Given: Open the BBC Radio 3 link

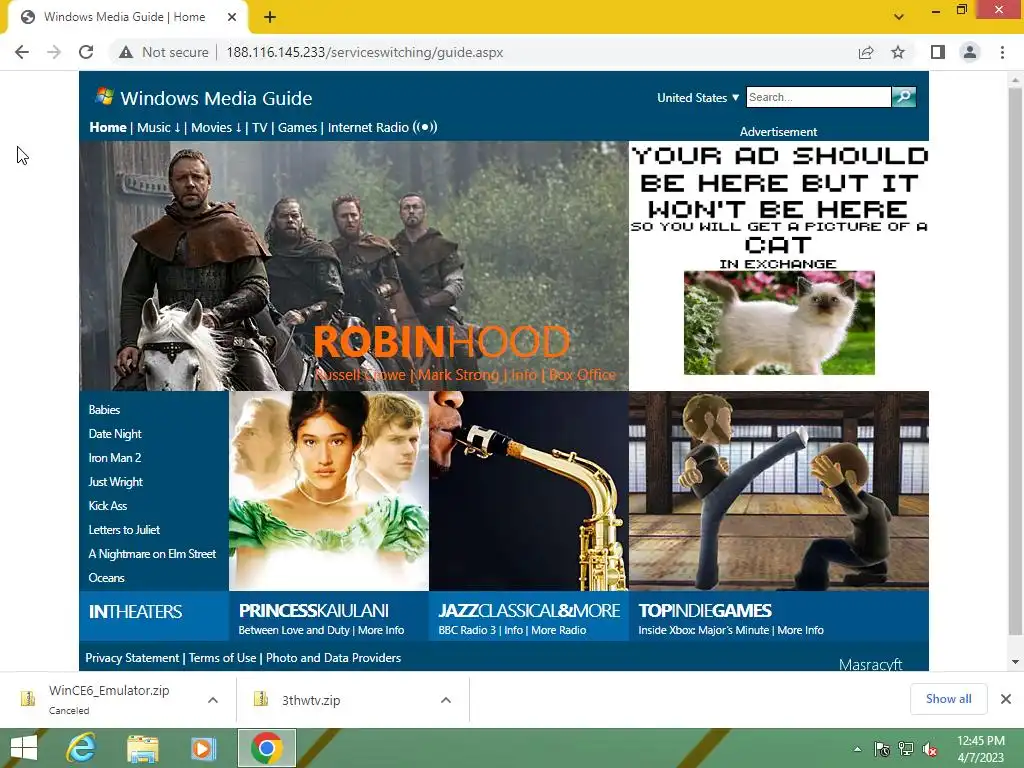Looking at the screenshot, I should pos(466,630).
